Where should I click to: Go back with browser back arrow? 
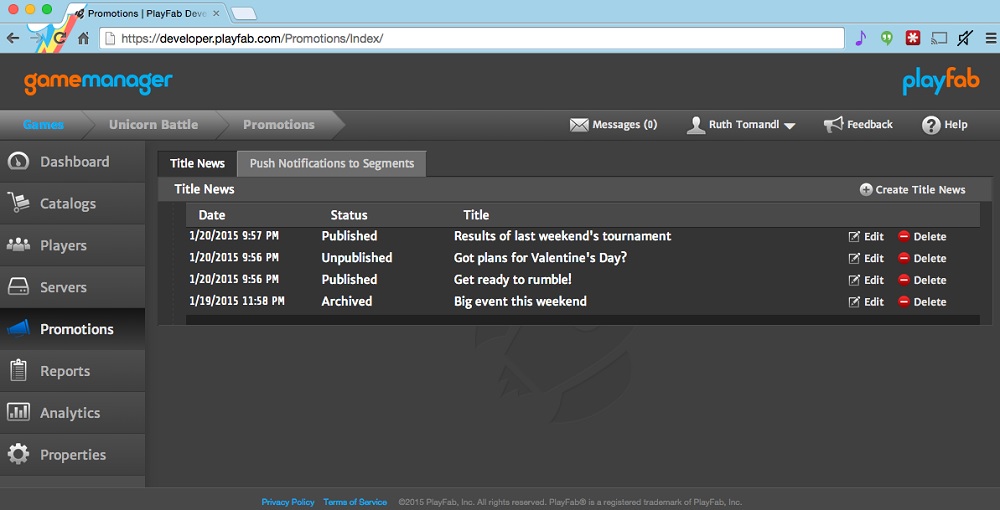pos(13,38)
